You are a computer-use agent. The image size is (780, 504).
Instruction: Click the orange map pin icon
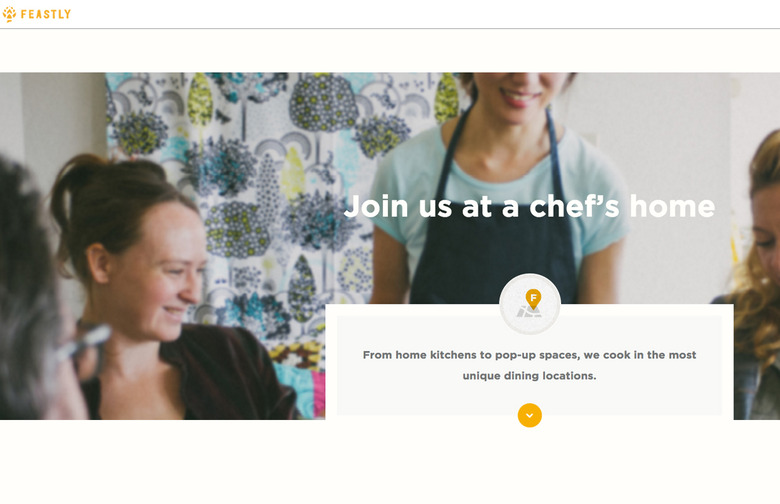533,298
